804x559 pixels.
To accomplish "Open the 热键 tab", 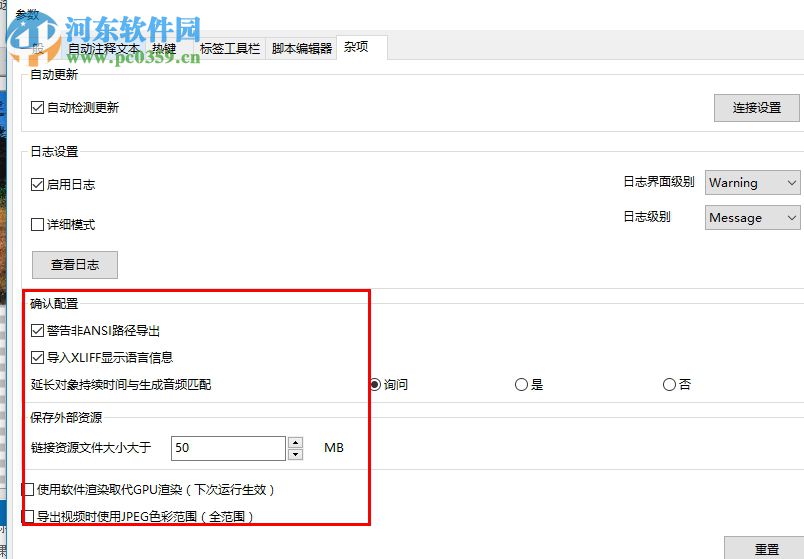I will [165, 49].
